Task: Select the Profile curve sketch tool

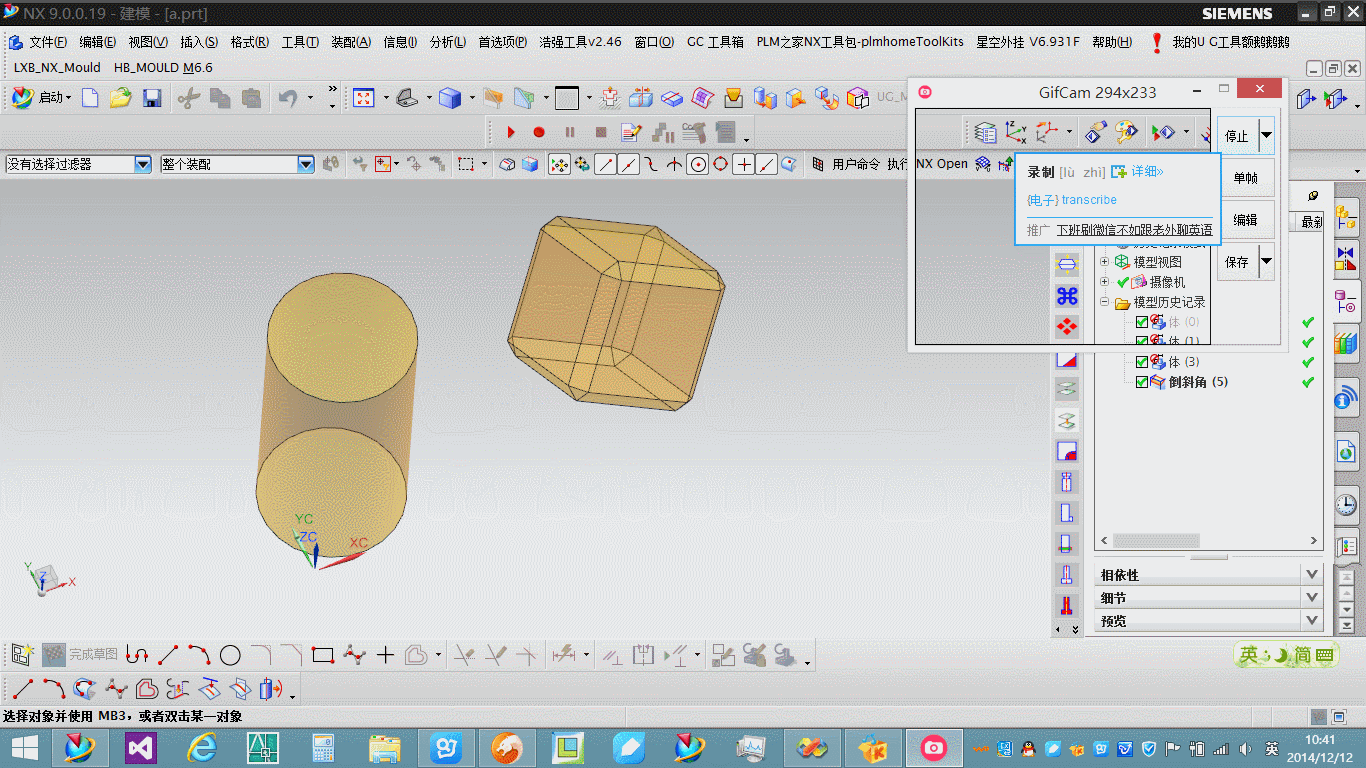Action: 137,655
